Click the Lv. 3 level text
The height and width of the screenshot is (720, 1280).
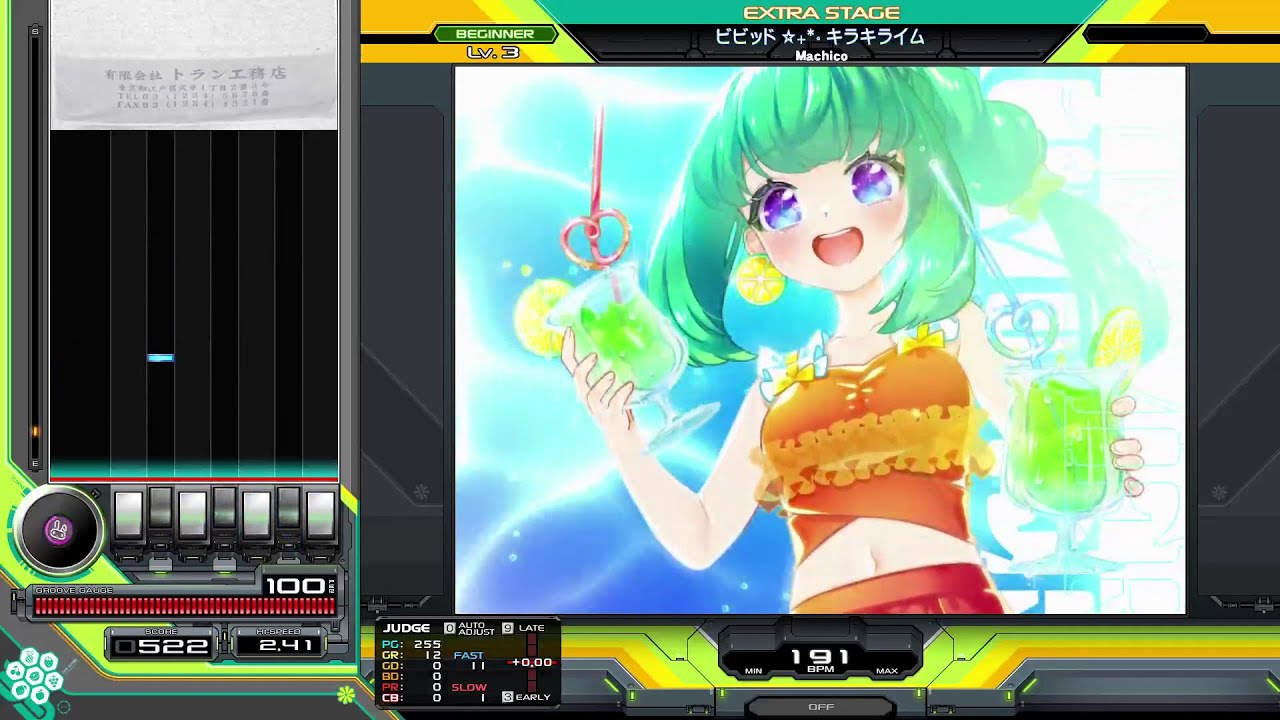click(494, 52)
